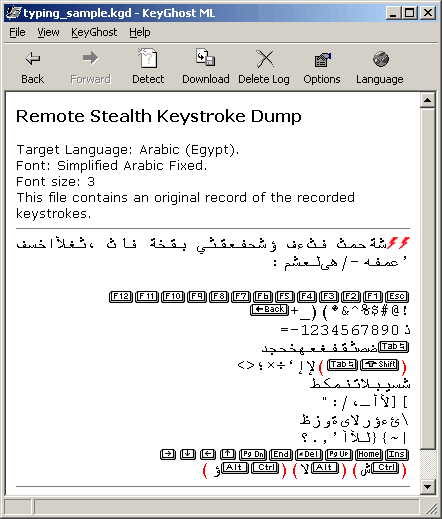Image resolution: width=442 pixels, height=519 pixels.
Task: Click the F12 key glyph in log
Action: coord(121,296)
